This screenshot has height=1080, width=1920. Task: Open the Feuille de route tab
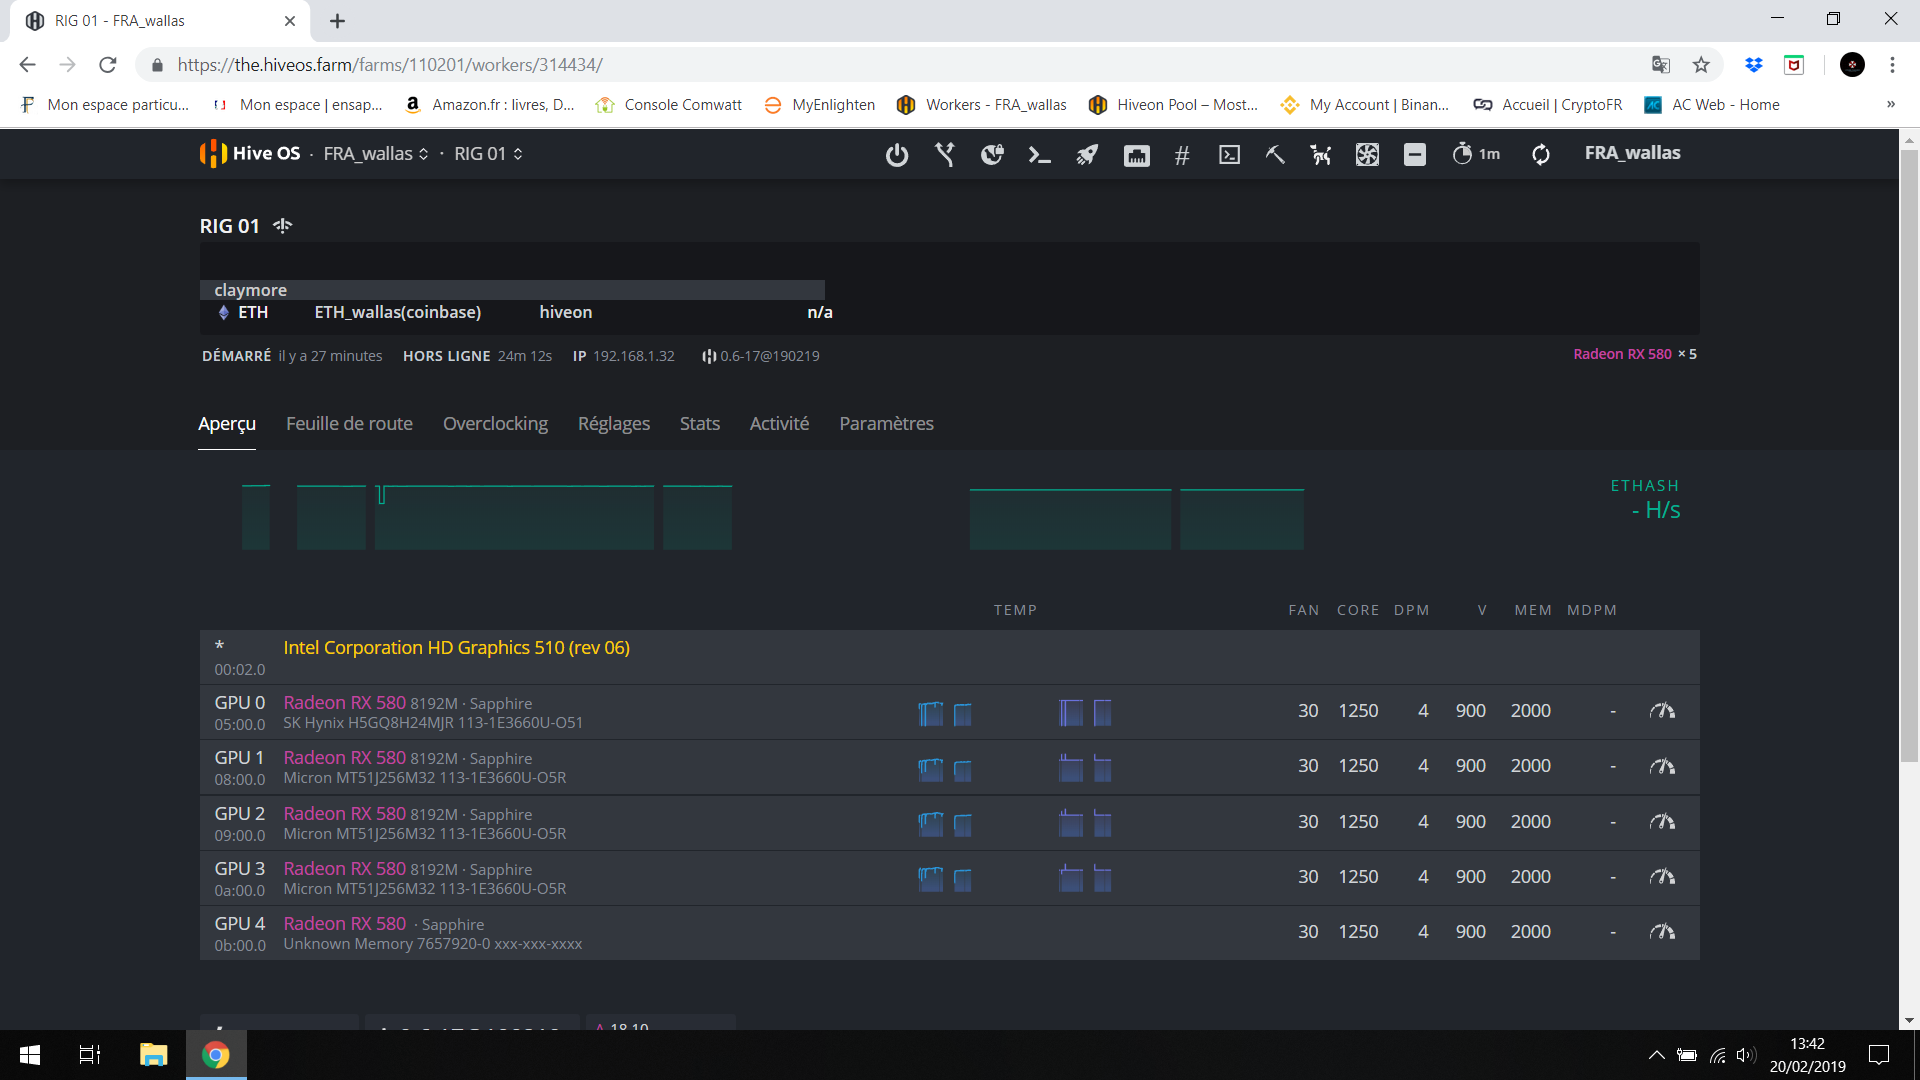coord(349,424)
